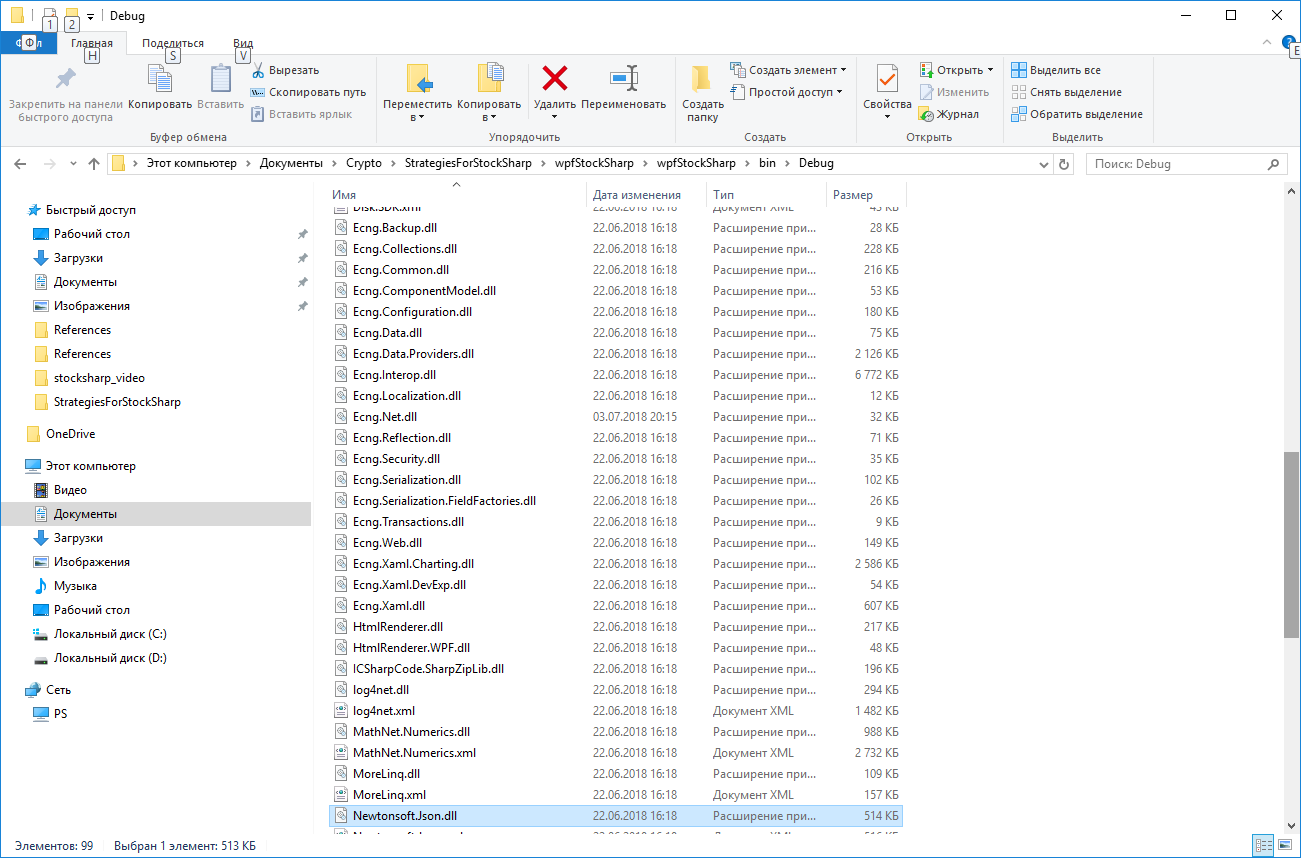Click the Copy (Копировать) clipboard icon
Image resolution: width=1301 pixels, height=858 pixels.
[x=160, y=80]
